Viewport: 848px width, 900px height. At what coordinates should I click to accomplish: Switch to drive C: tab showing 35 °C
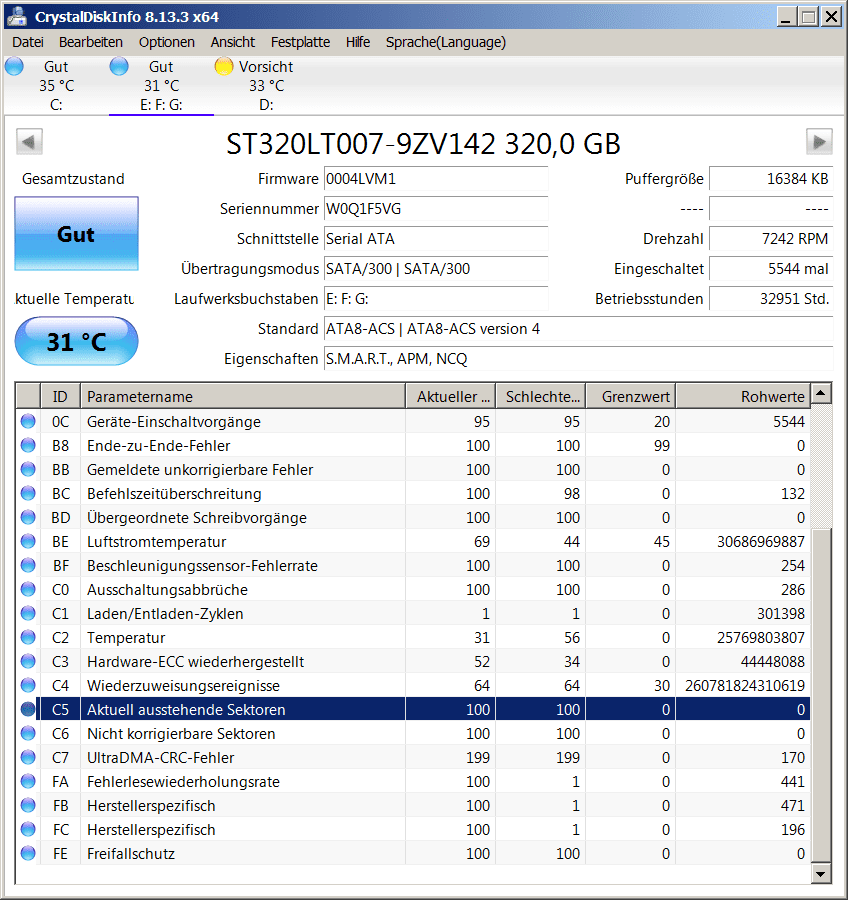coord(56,86)
